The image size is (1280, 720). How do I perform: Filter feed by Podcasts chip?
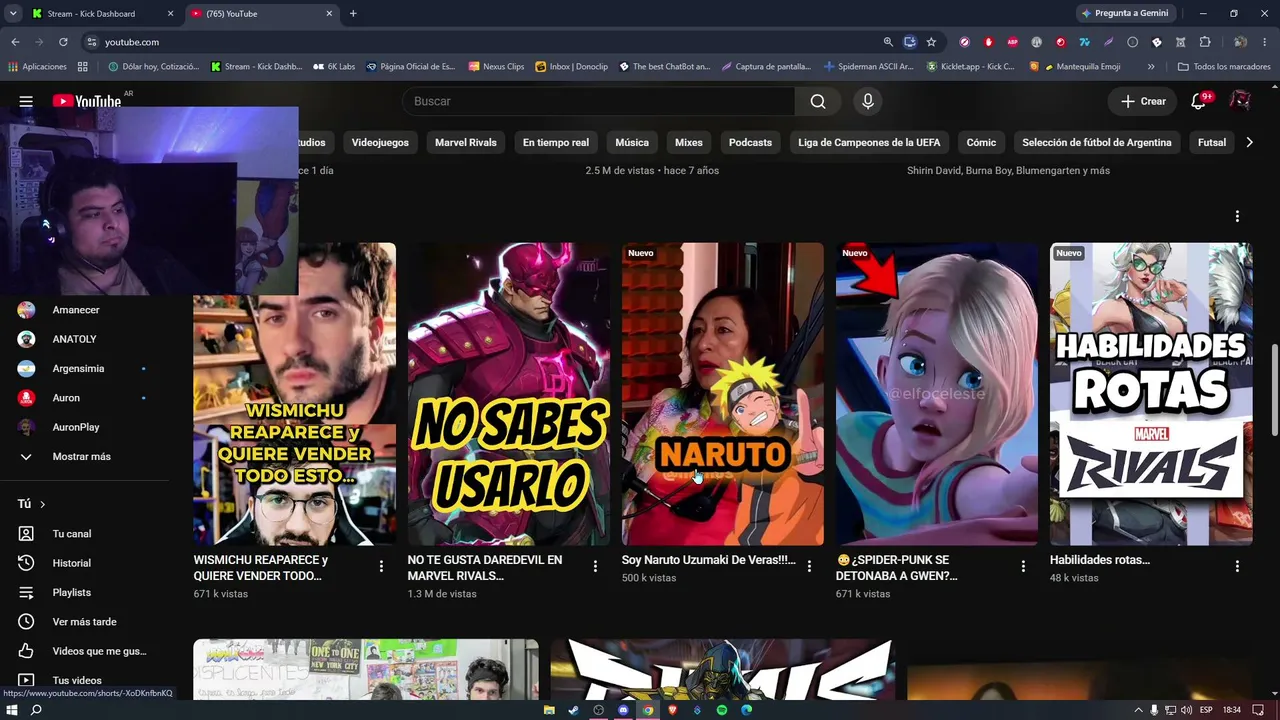(x=750, y=142)
